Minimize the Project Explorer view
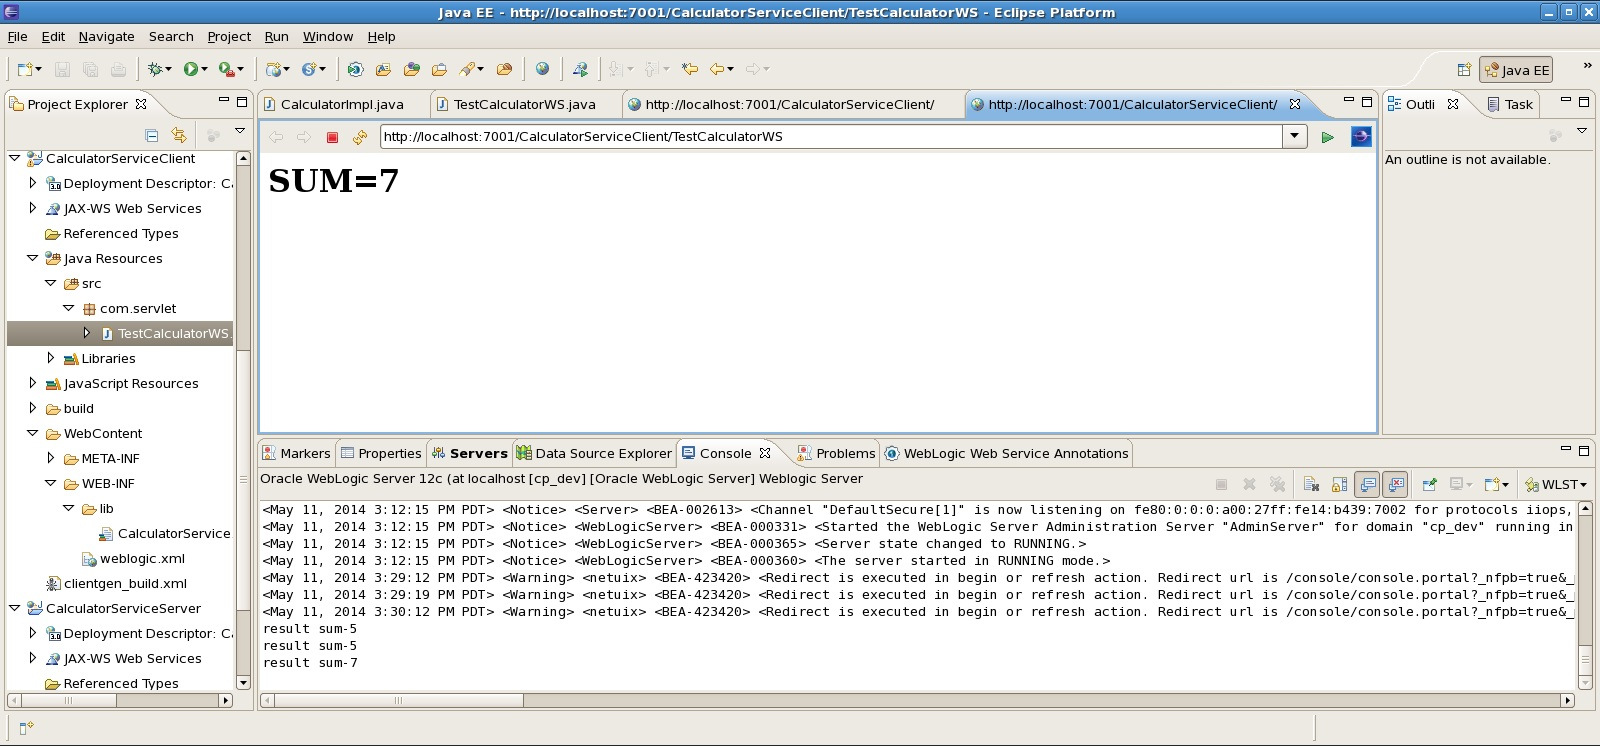Screen dimensions: 1600x746 coord(224,101)
